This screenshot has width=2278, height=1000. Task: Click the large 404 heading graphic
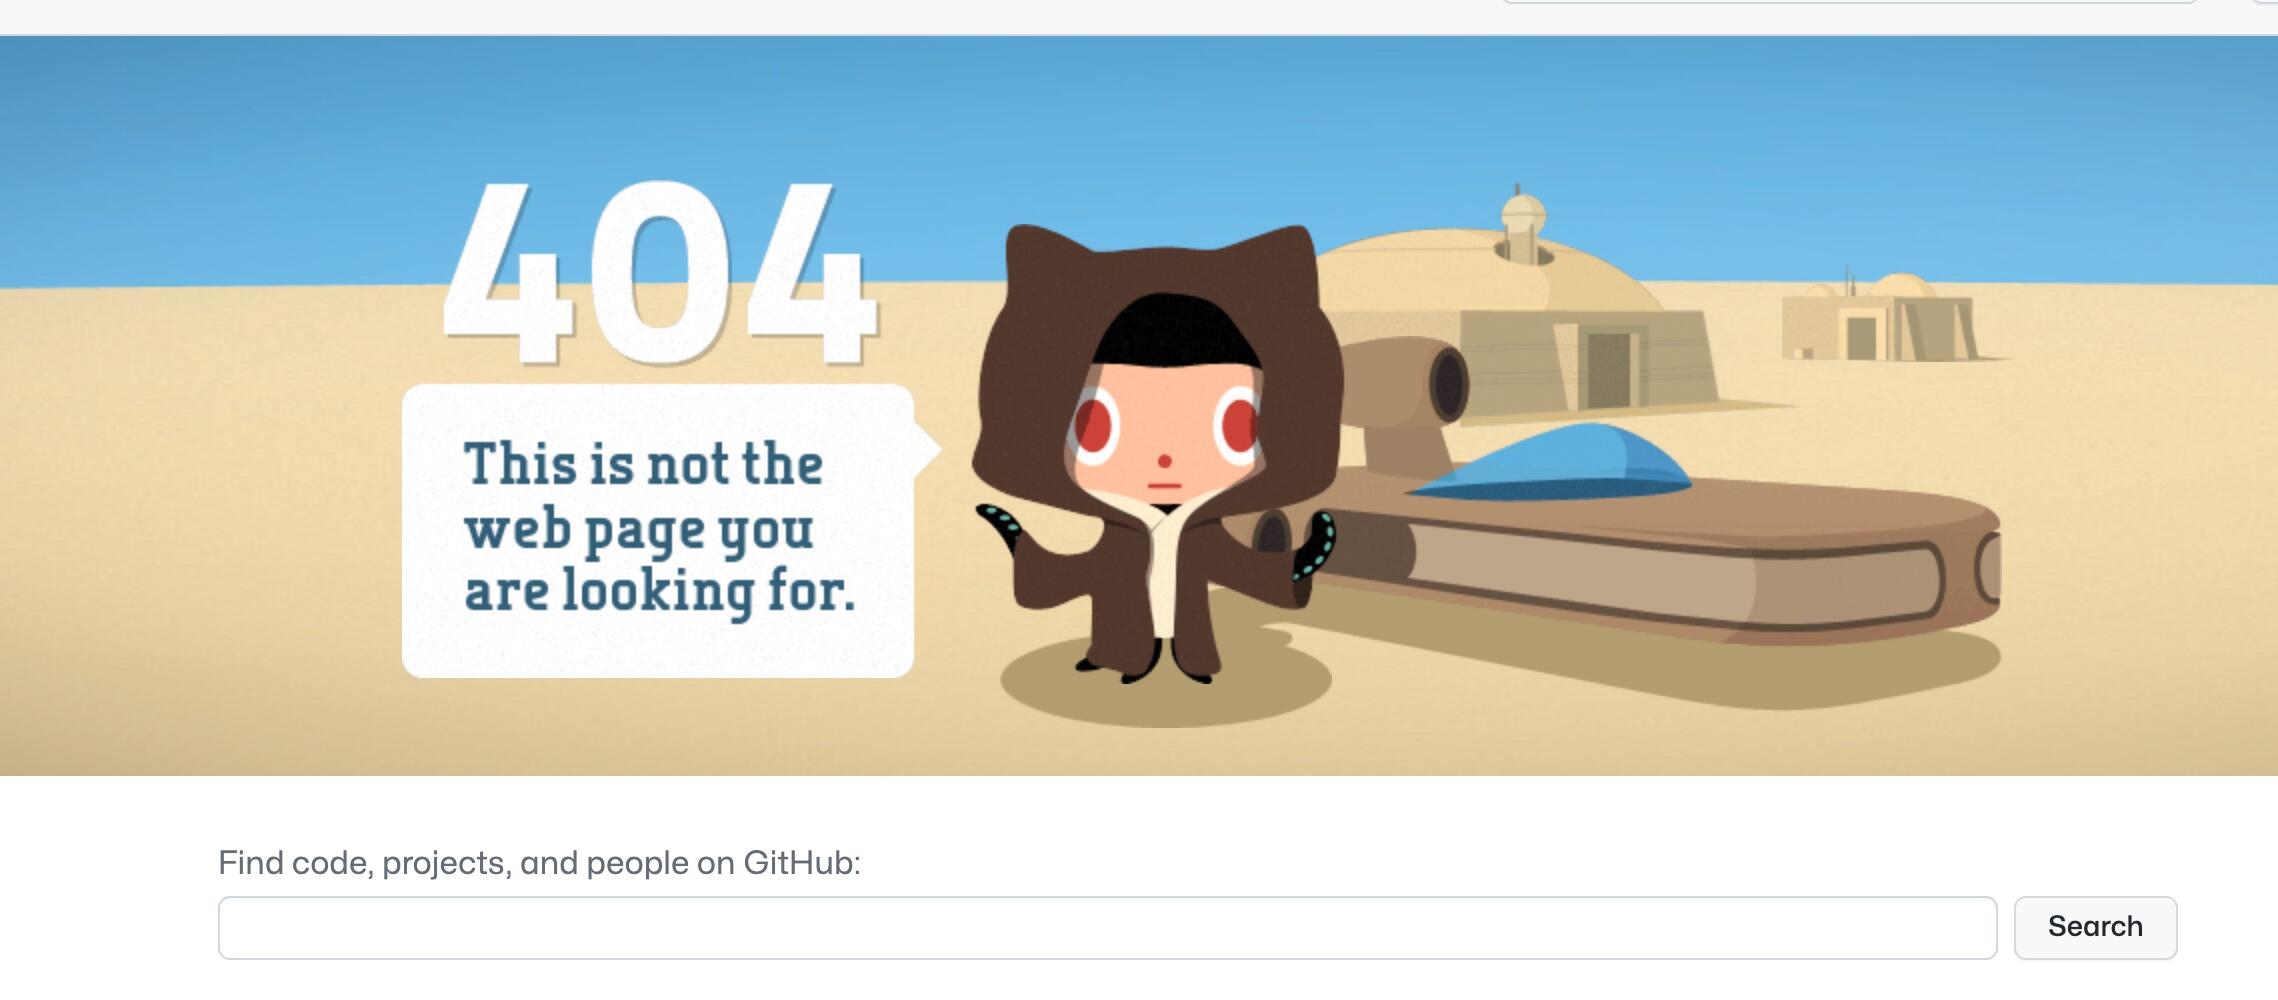[661, 272]
